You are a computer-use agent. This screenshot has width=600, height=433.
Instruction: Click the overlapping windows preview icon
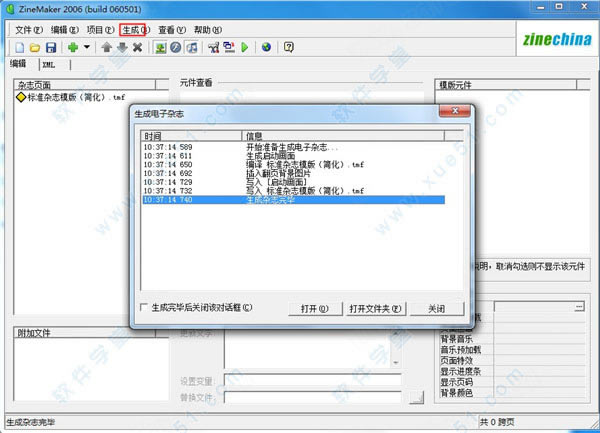click(229, 47)
